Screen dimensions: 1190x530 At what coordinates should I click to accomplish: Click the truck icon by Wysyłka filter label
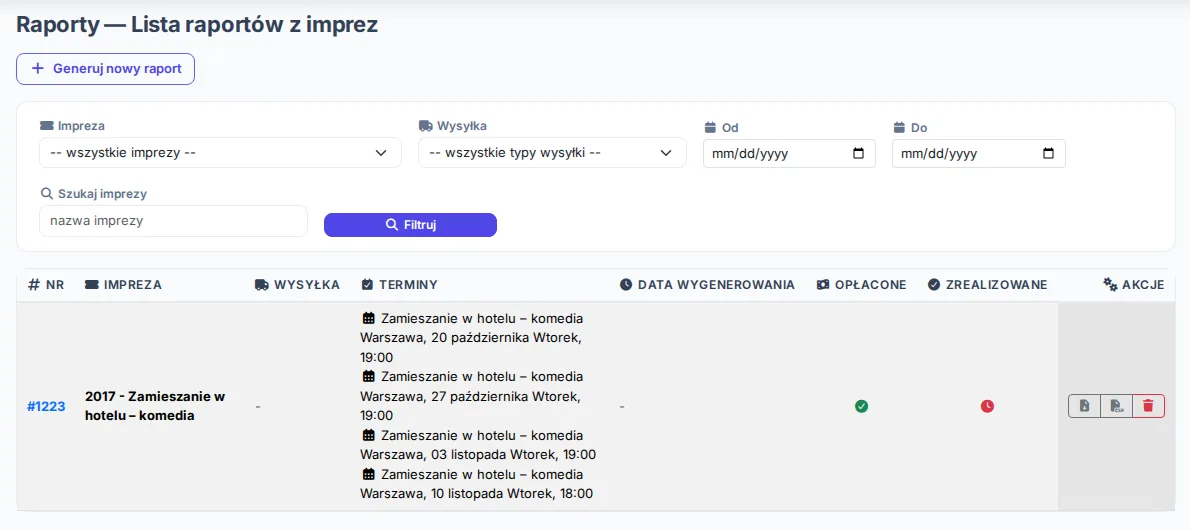tap(426, 125)
